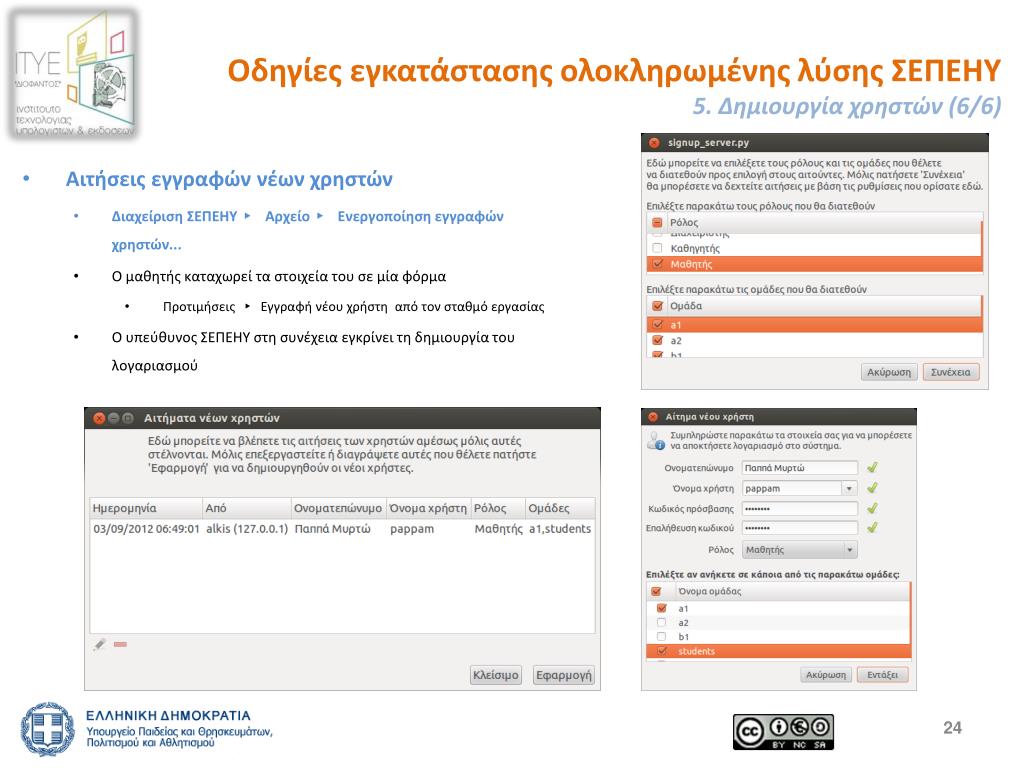Click the Διαχείριση ΣΕΠΕΗΥ menu path text
The height and width of the screenshot is (768, 1024).
click(x=174, y=216)
